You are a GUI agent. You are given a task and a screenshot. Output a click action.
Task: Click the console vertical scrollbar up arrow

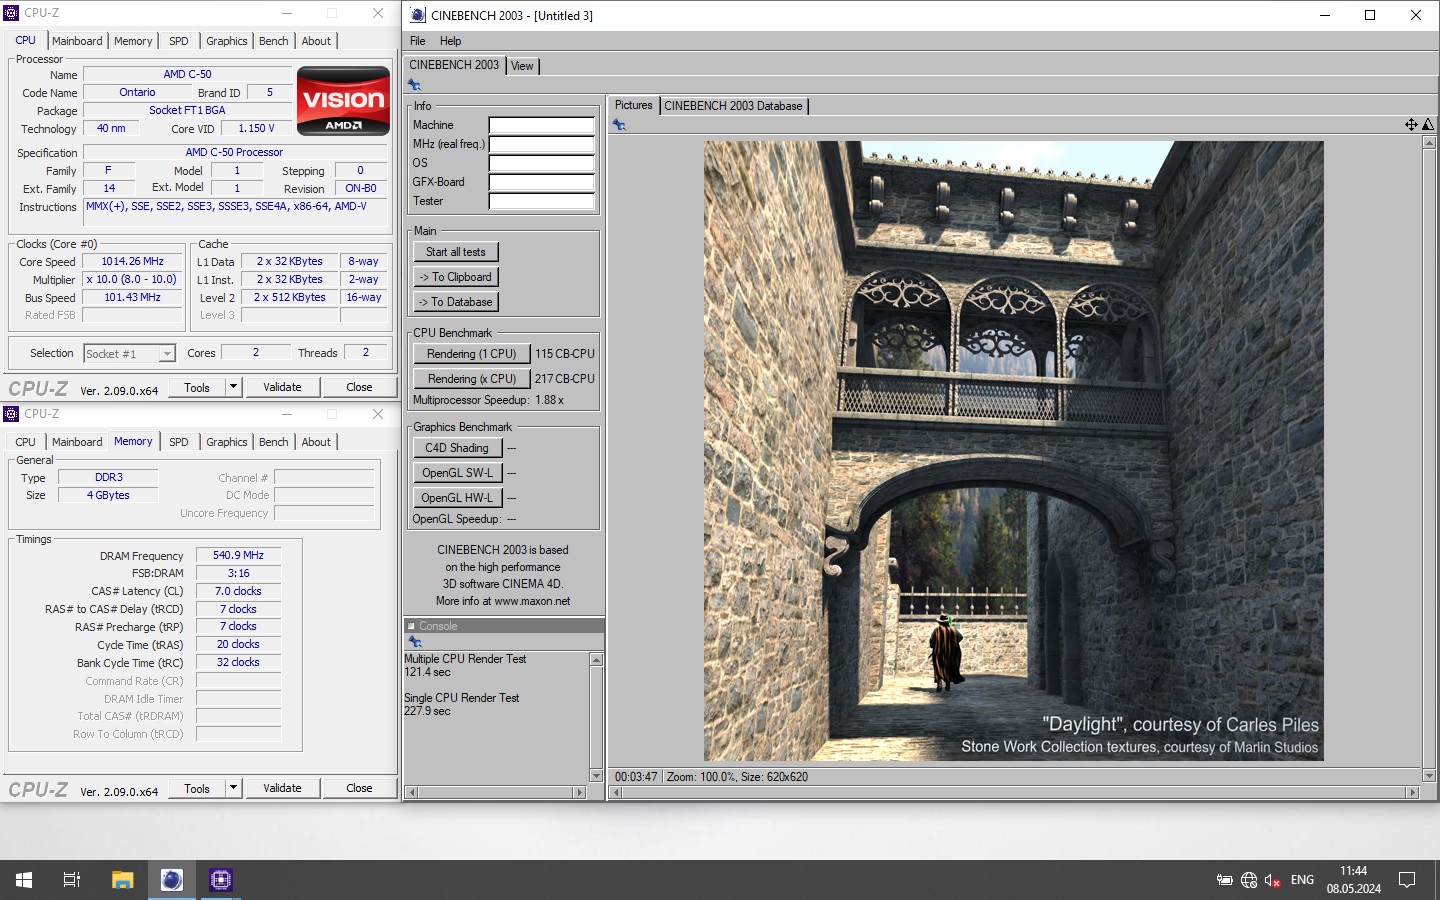[x=596, y=660]
